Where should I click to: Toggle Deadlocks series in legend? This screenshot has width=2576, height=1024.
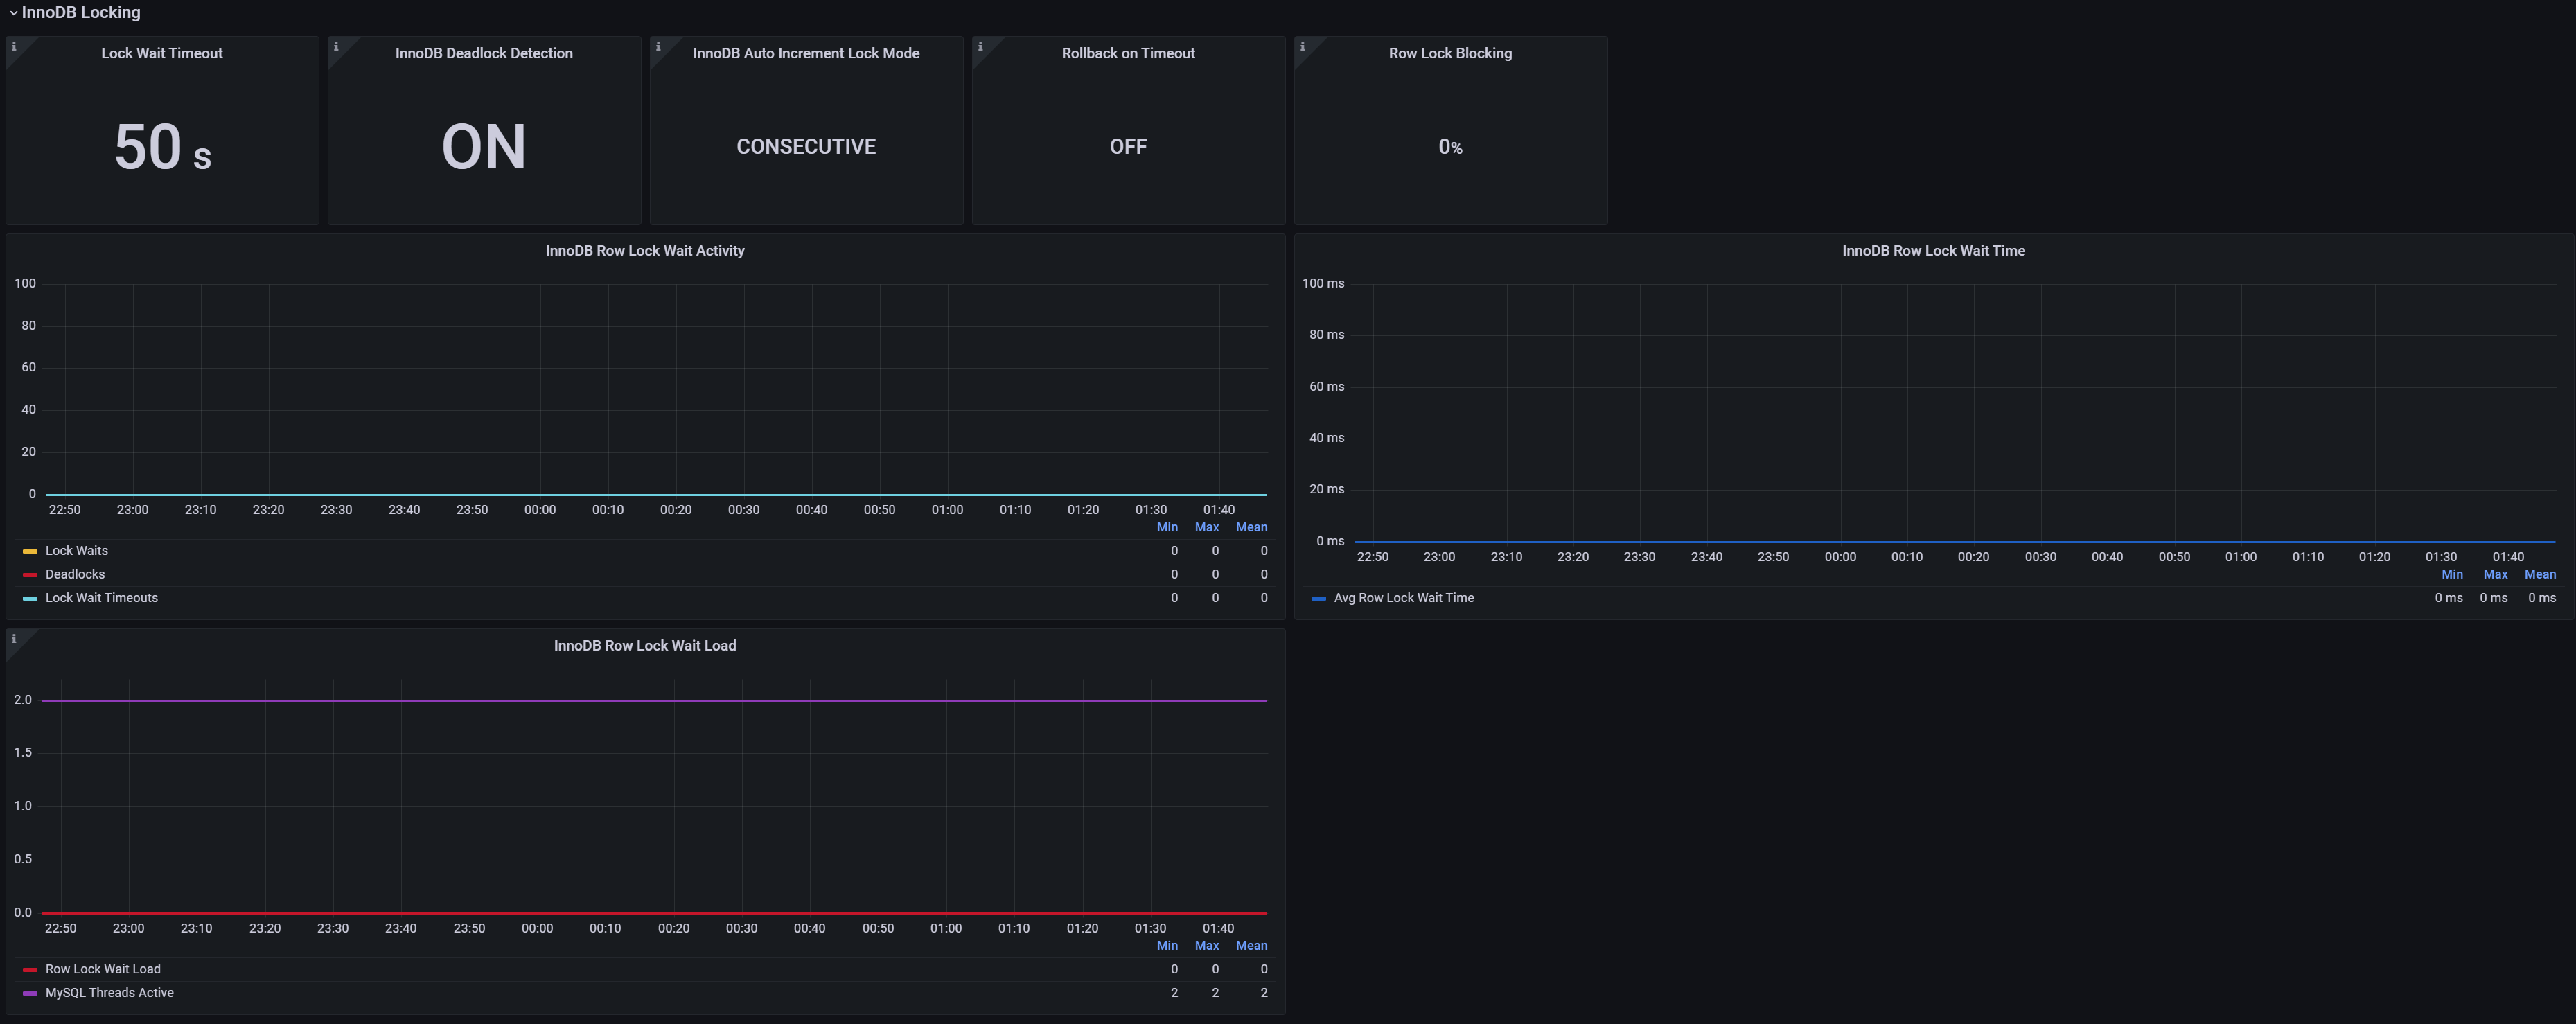tap(74, 574)
